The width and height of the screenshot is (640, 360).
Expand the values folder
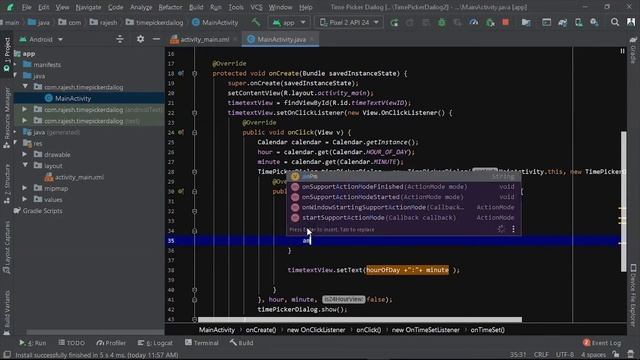[25, 199]
